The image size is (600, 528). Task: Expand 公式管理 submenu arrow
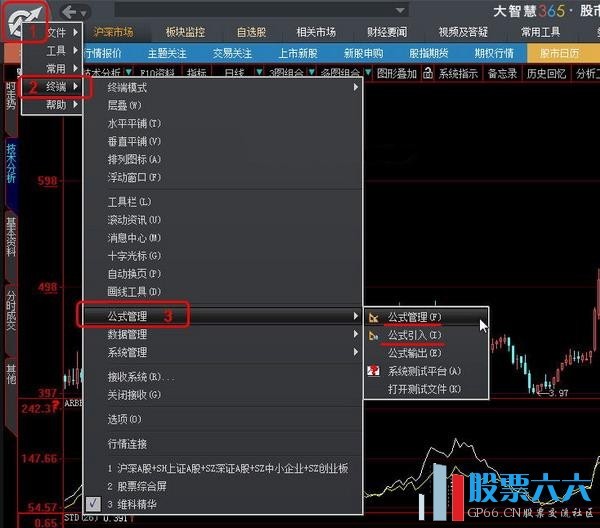tap(355, 316)
